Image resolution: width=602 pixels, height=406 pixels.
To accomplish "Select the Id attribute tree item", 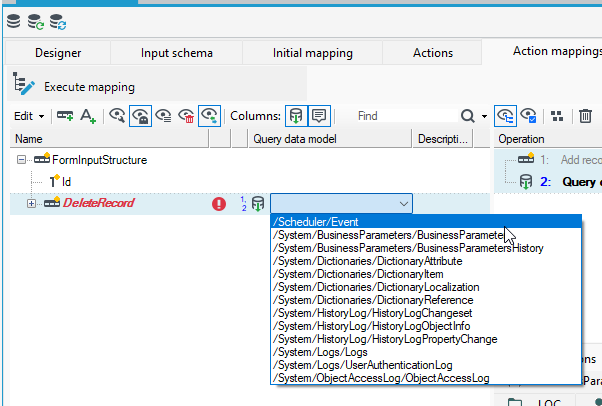I will point(66,181).
